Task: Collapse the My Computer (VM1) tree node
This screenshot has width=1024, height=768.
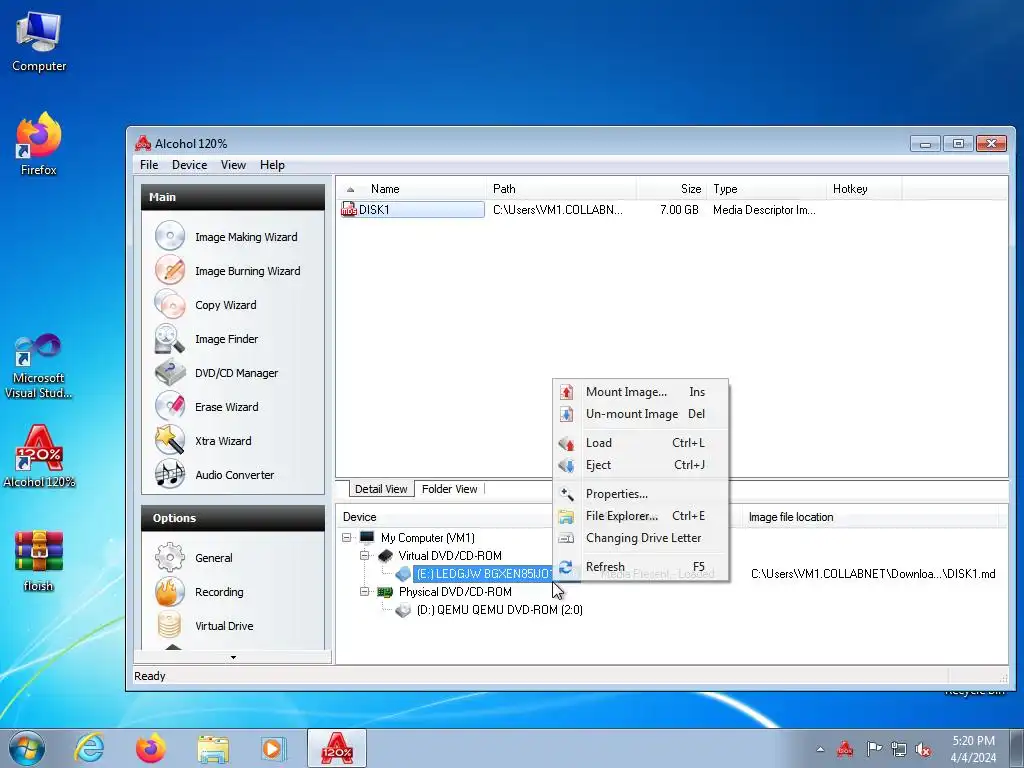Action: click(347, 537)
